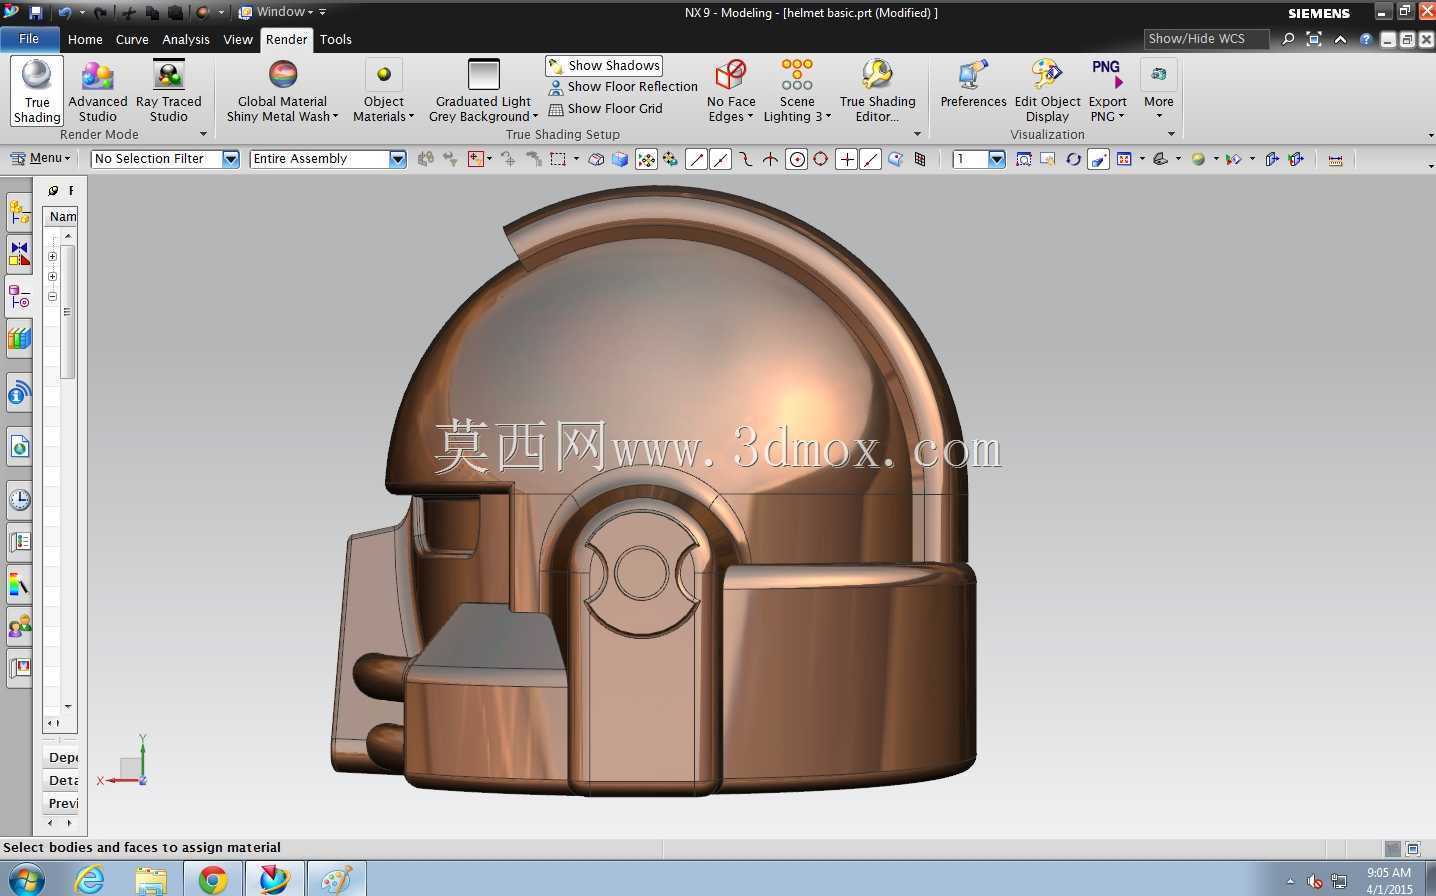Open the File menu
Image resolution: width=1436 pixels, height=896 pixels.
(x=29, y=39)
